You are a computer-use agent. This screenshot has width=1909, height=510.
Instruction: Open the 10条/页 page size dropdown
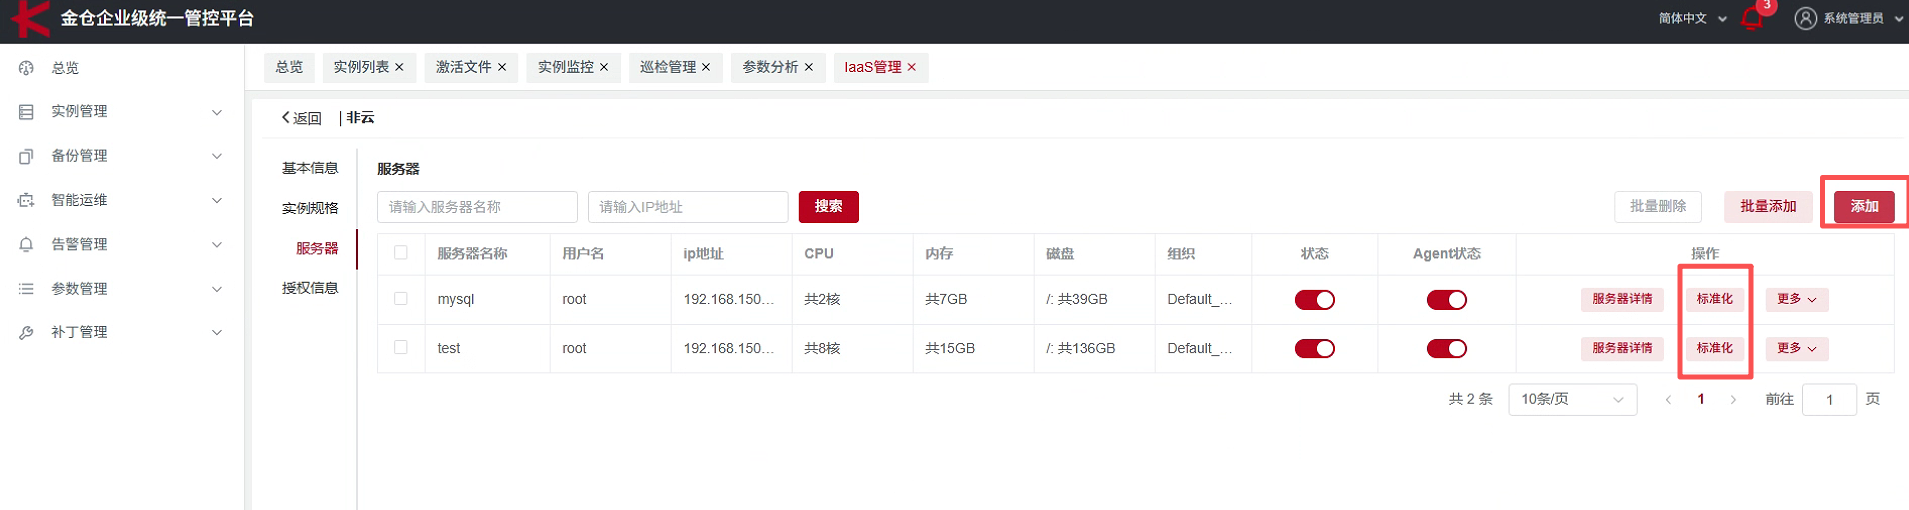[1571, 399]
